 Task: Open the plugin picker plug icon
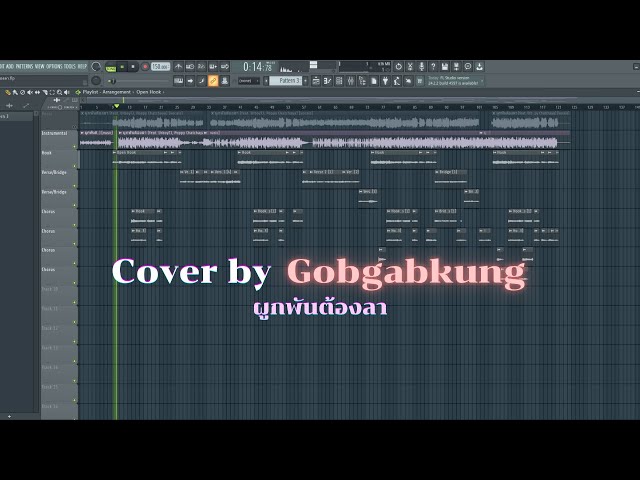[x=385, y=81]
